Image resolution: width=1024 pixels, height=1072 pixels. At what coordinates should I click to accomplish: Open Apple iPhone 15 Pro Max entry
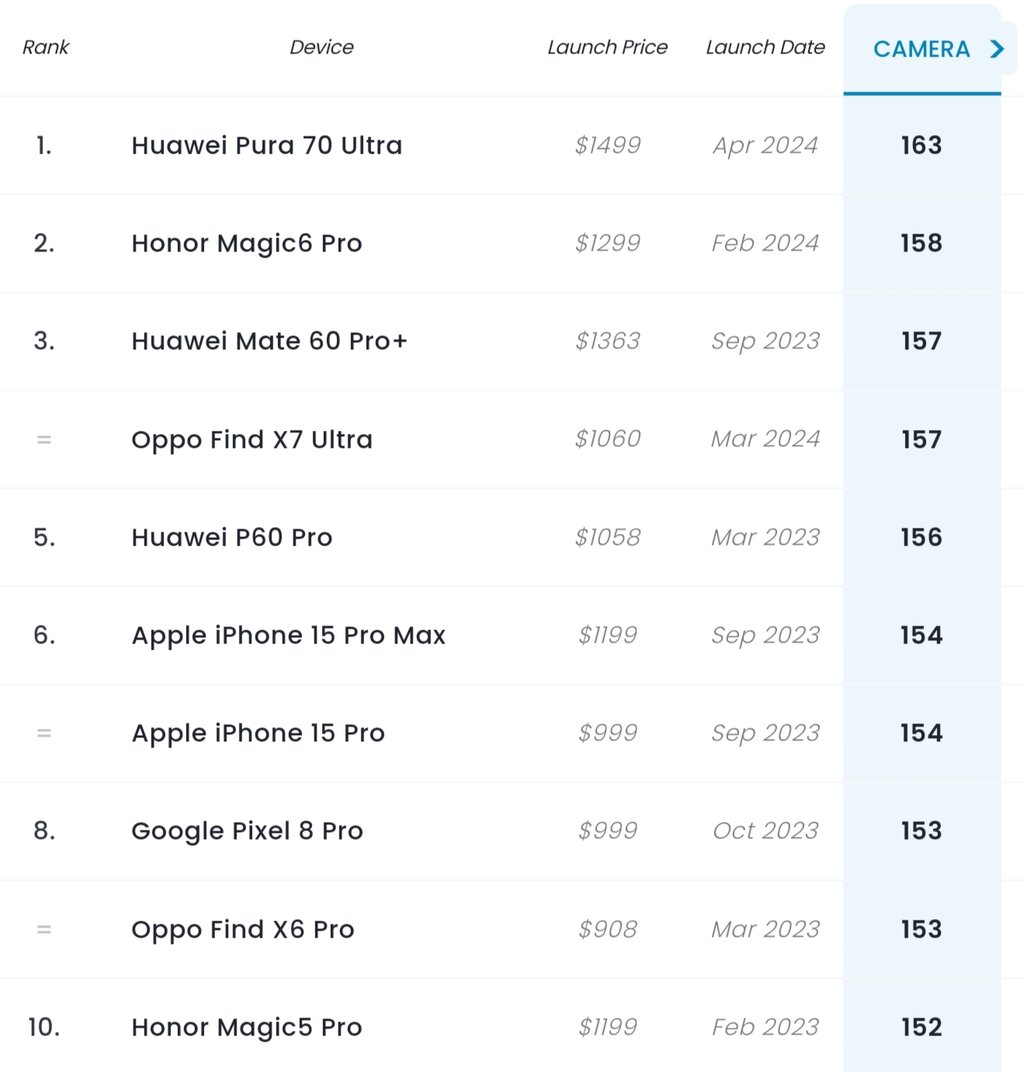coord(288,636)
